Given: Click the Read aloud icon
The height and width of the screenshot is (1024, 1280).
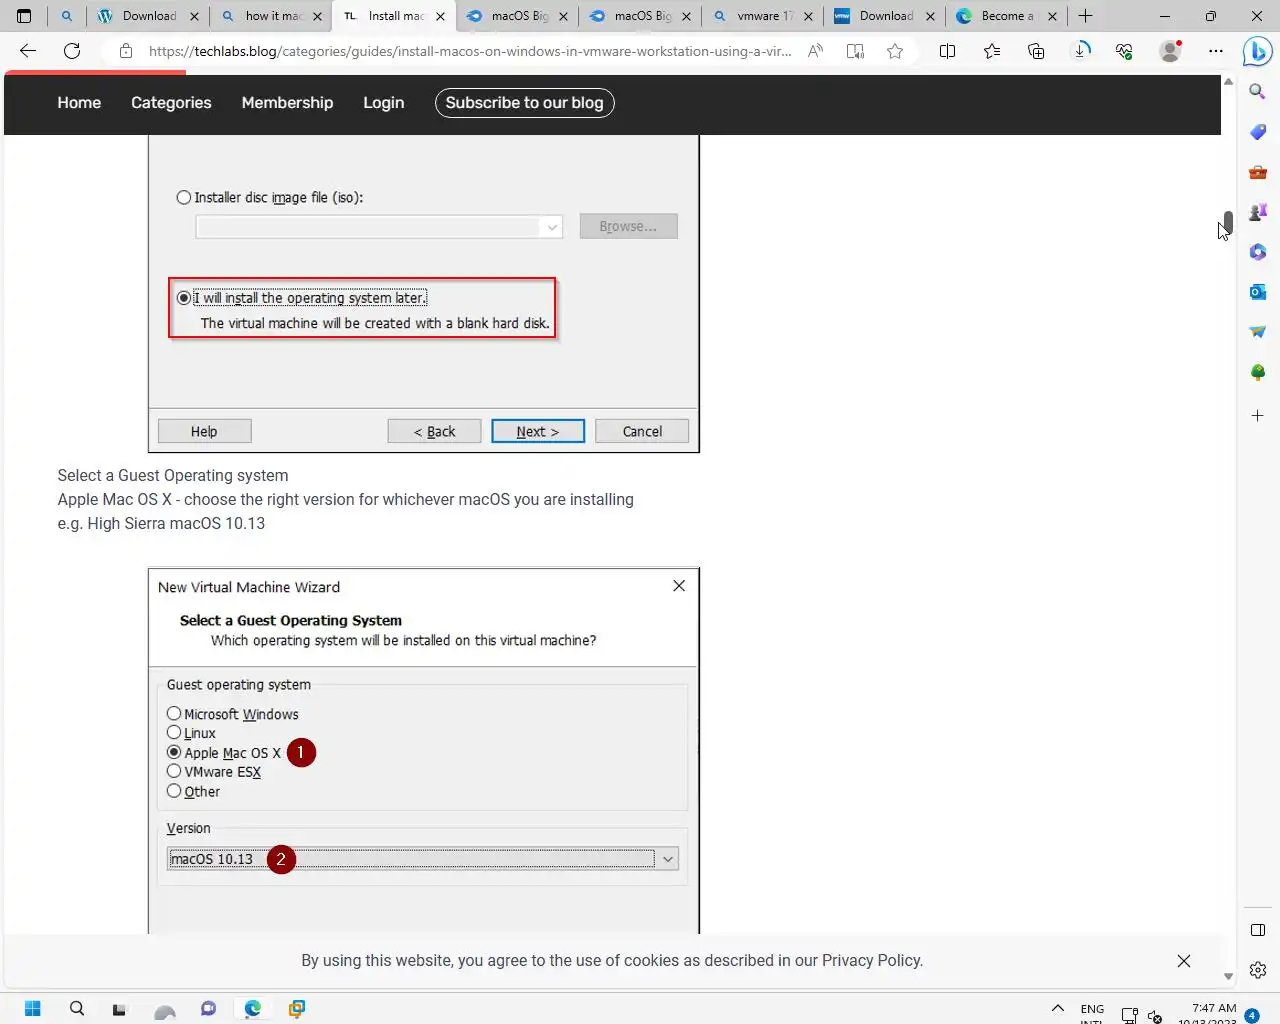Looking at the screenshot, I should tap(816, 51).
